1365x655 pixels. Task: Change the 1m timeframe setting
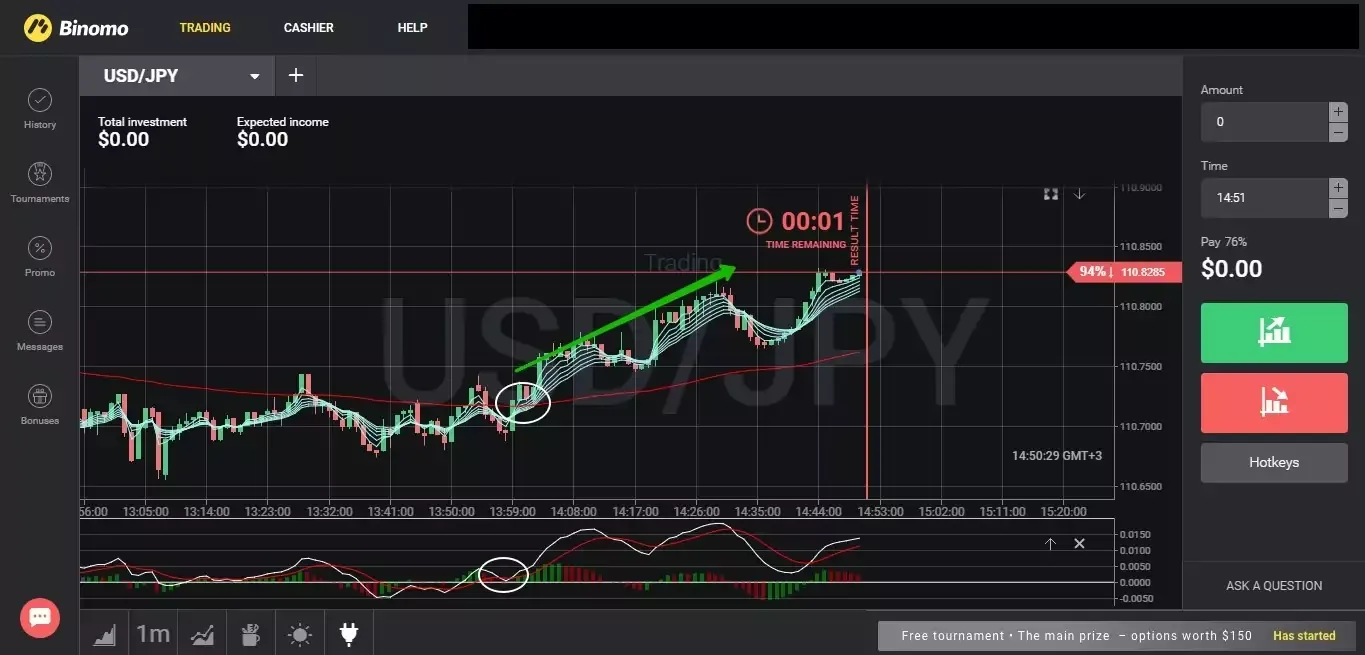pyautogui.click(x=153, y=634)
